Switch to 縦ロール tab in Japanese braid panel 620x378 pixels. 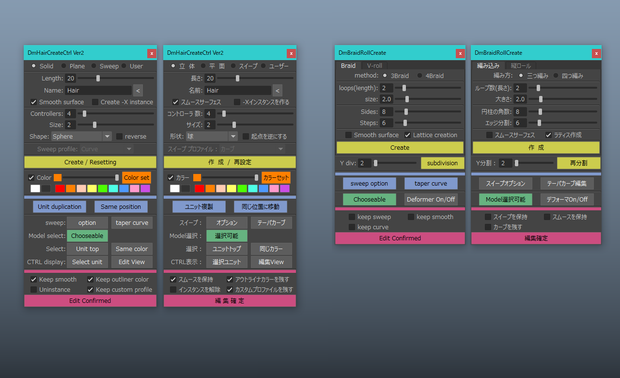tap(520, 66)
